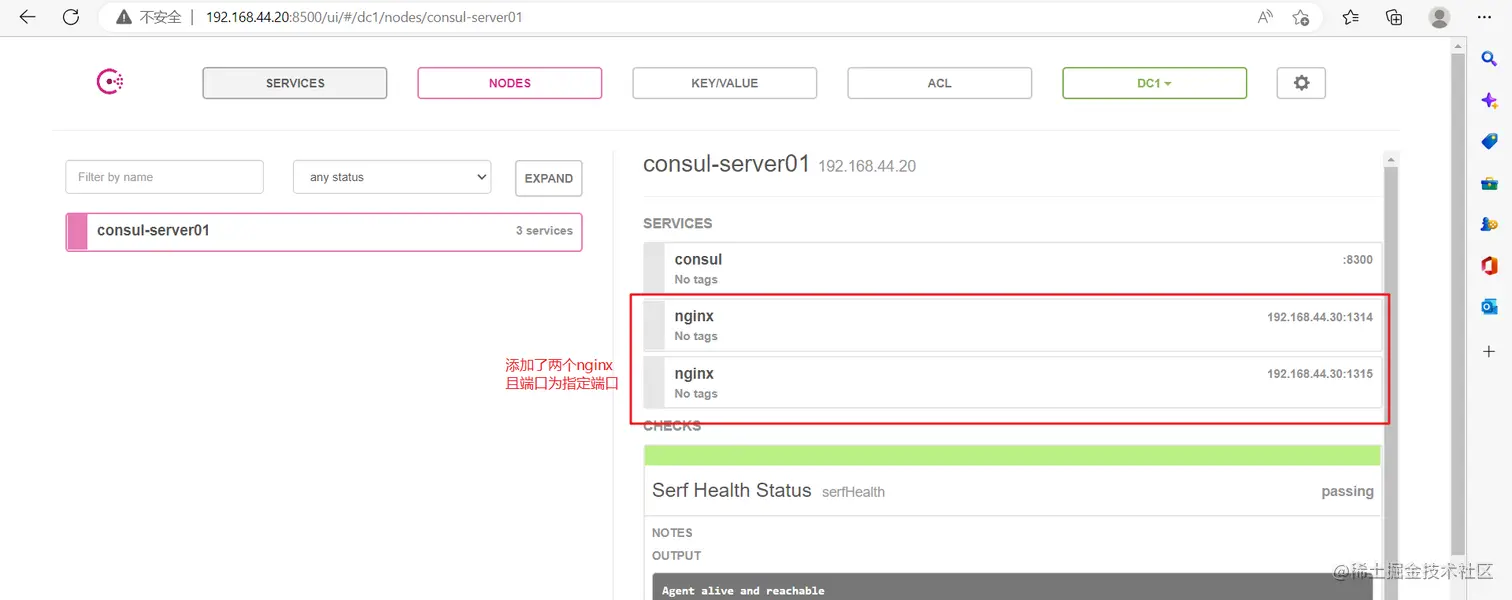Click the browser profile avatar
The height and width of the screenshot is (600, 1512).
tap(1439, 17)
